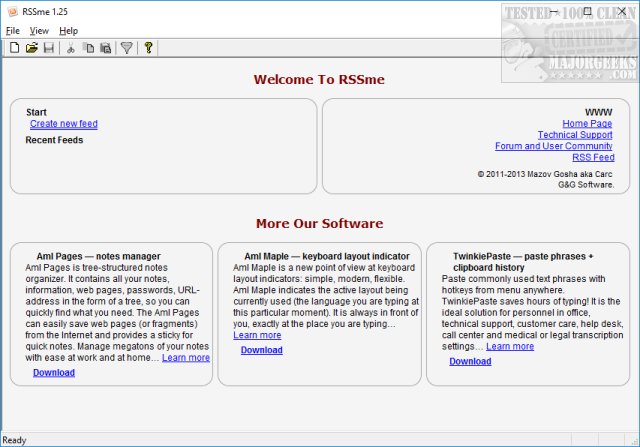Open the File menu
Image resolution: width=640 pixels, height=447 pixels.
pos(13,31)
